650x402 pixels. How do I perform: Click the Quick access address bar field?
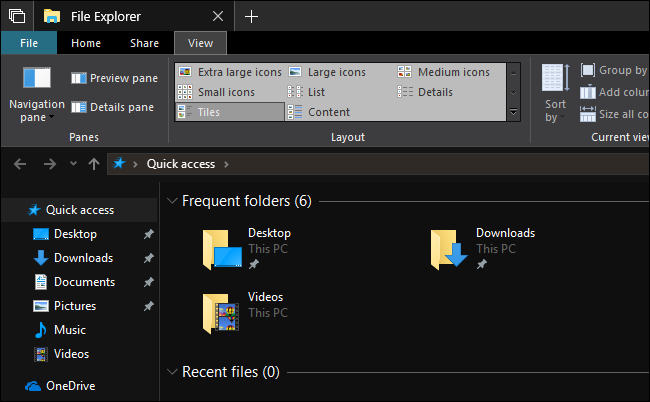point(378,164)
